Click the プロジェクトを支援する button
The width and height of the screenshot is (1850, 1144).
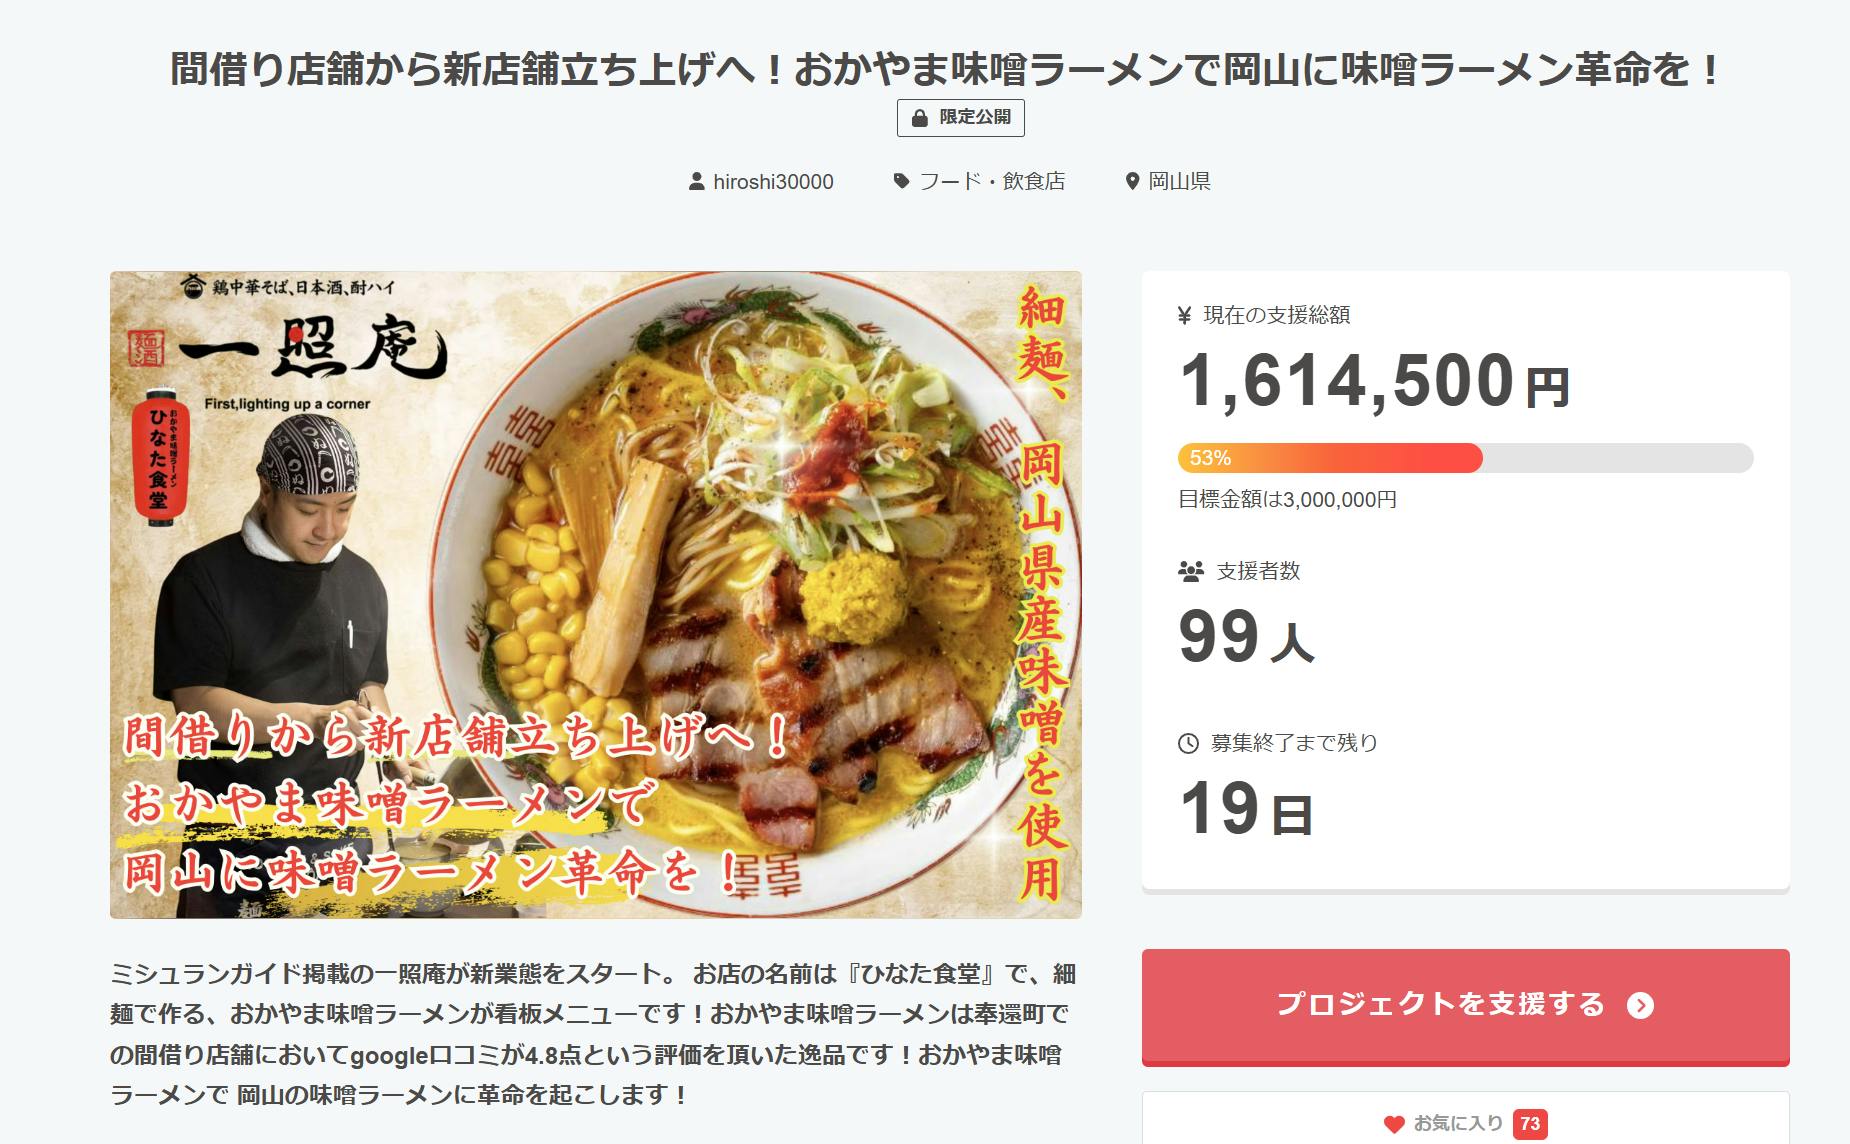(1465, 1006)
